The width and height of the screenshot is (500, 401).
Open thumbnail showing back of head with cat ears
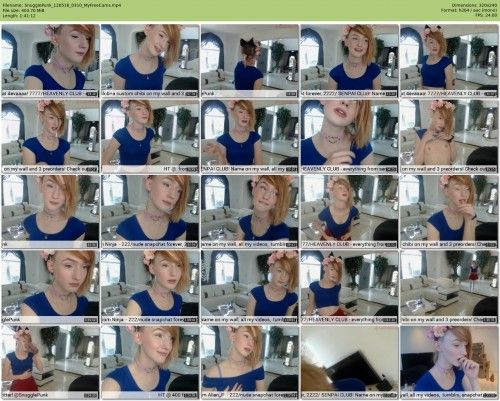pos(250,61)
